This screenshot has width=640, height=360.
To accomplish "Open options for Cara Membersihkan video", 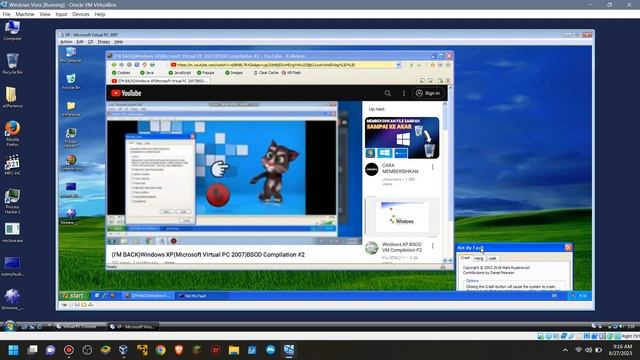I will (433, 167).
